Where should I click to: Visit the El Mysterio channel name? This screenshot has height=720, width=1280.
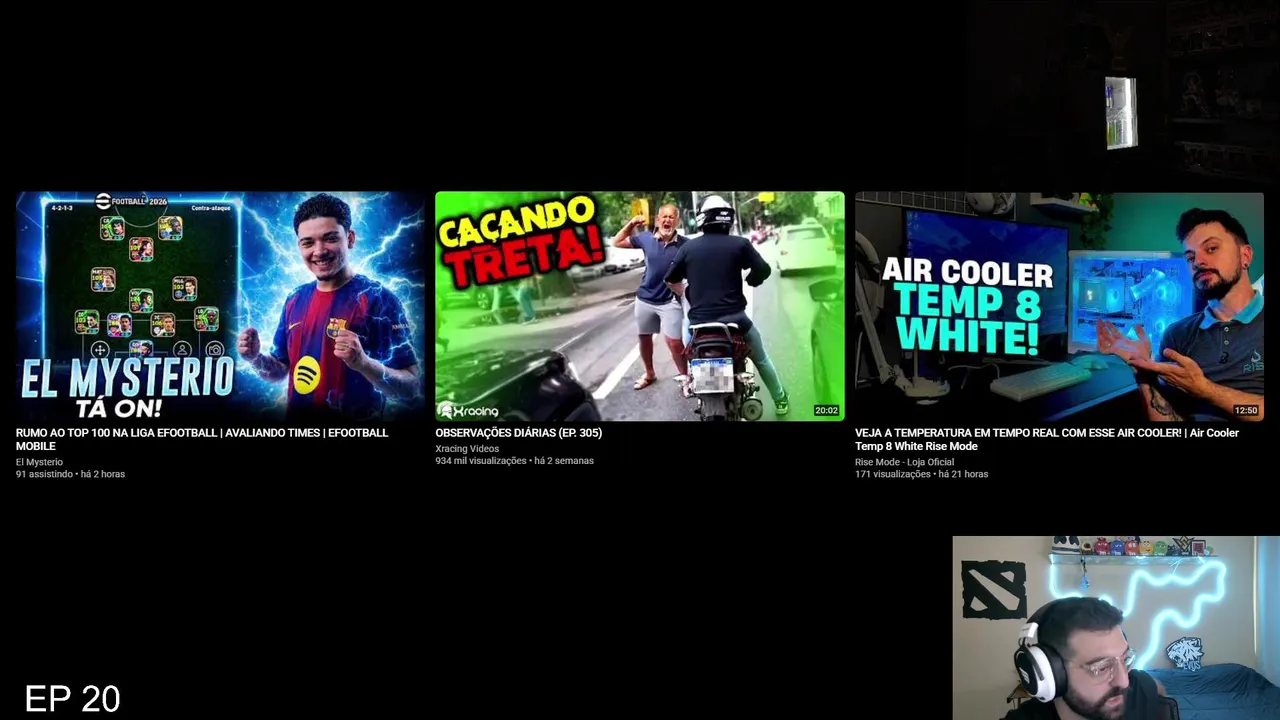pos(39,462)
